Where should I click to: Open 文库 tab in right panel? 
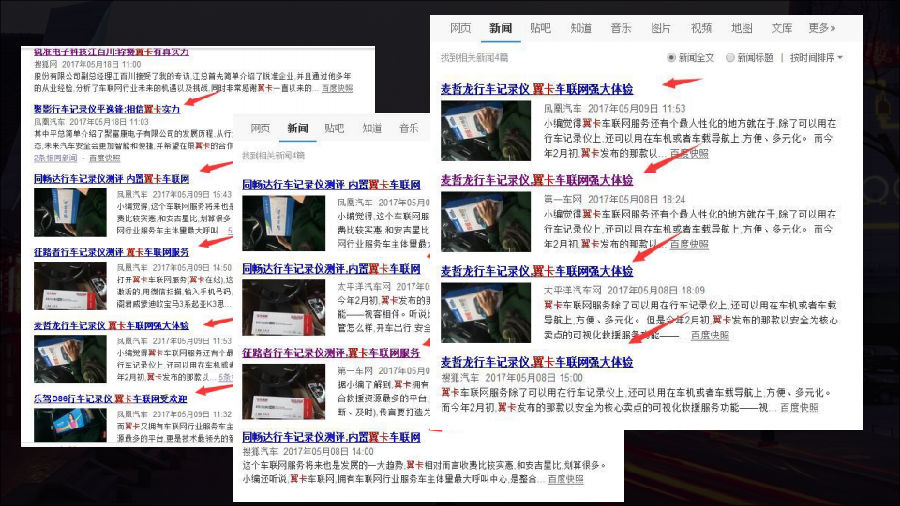[781, 28]
